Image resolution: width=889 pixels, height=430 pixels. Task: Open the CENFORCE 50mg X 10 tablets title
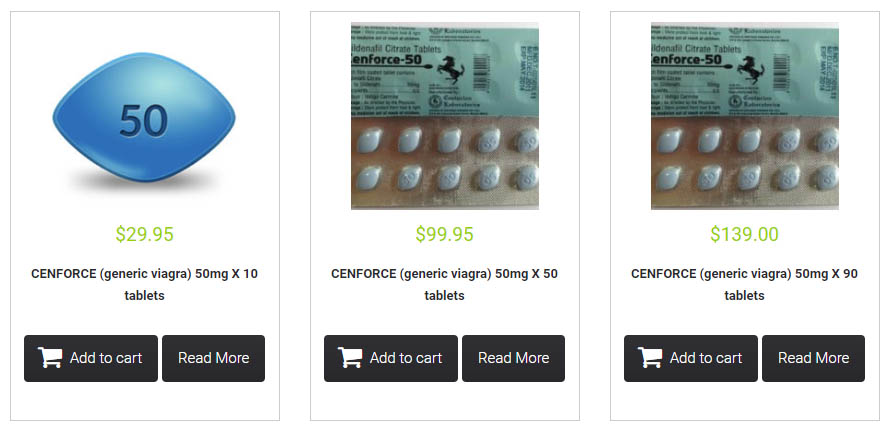(x=144, y=285)
